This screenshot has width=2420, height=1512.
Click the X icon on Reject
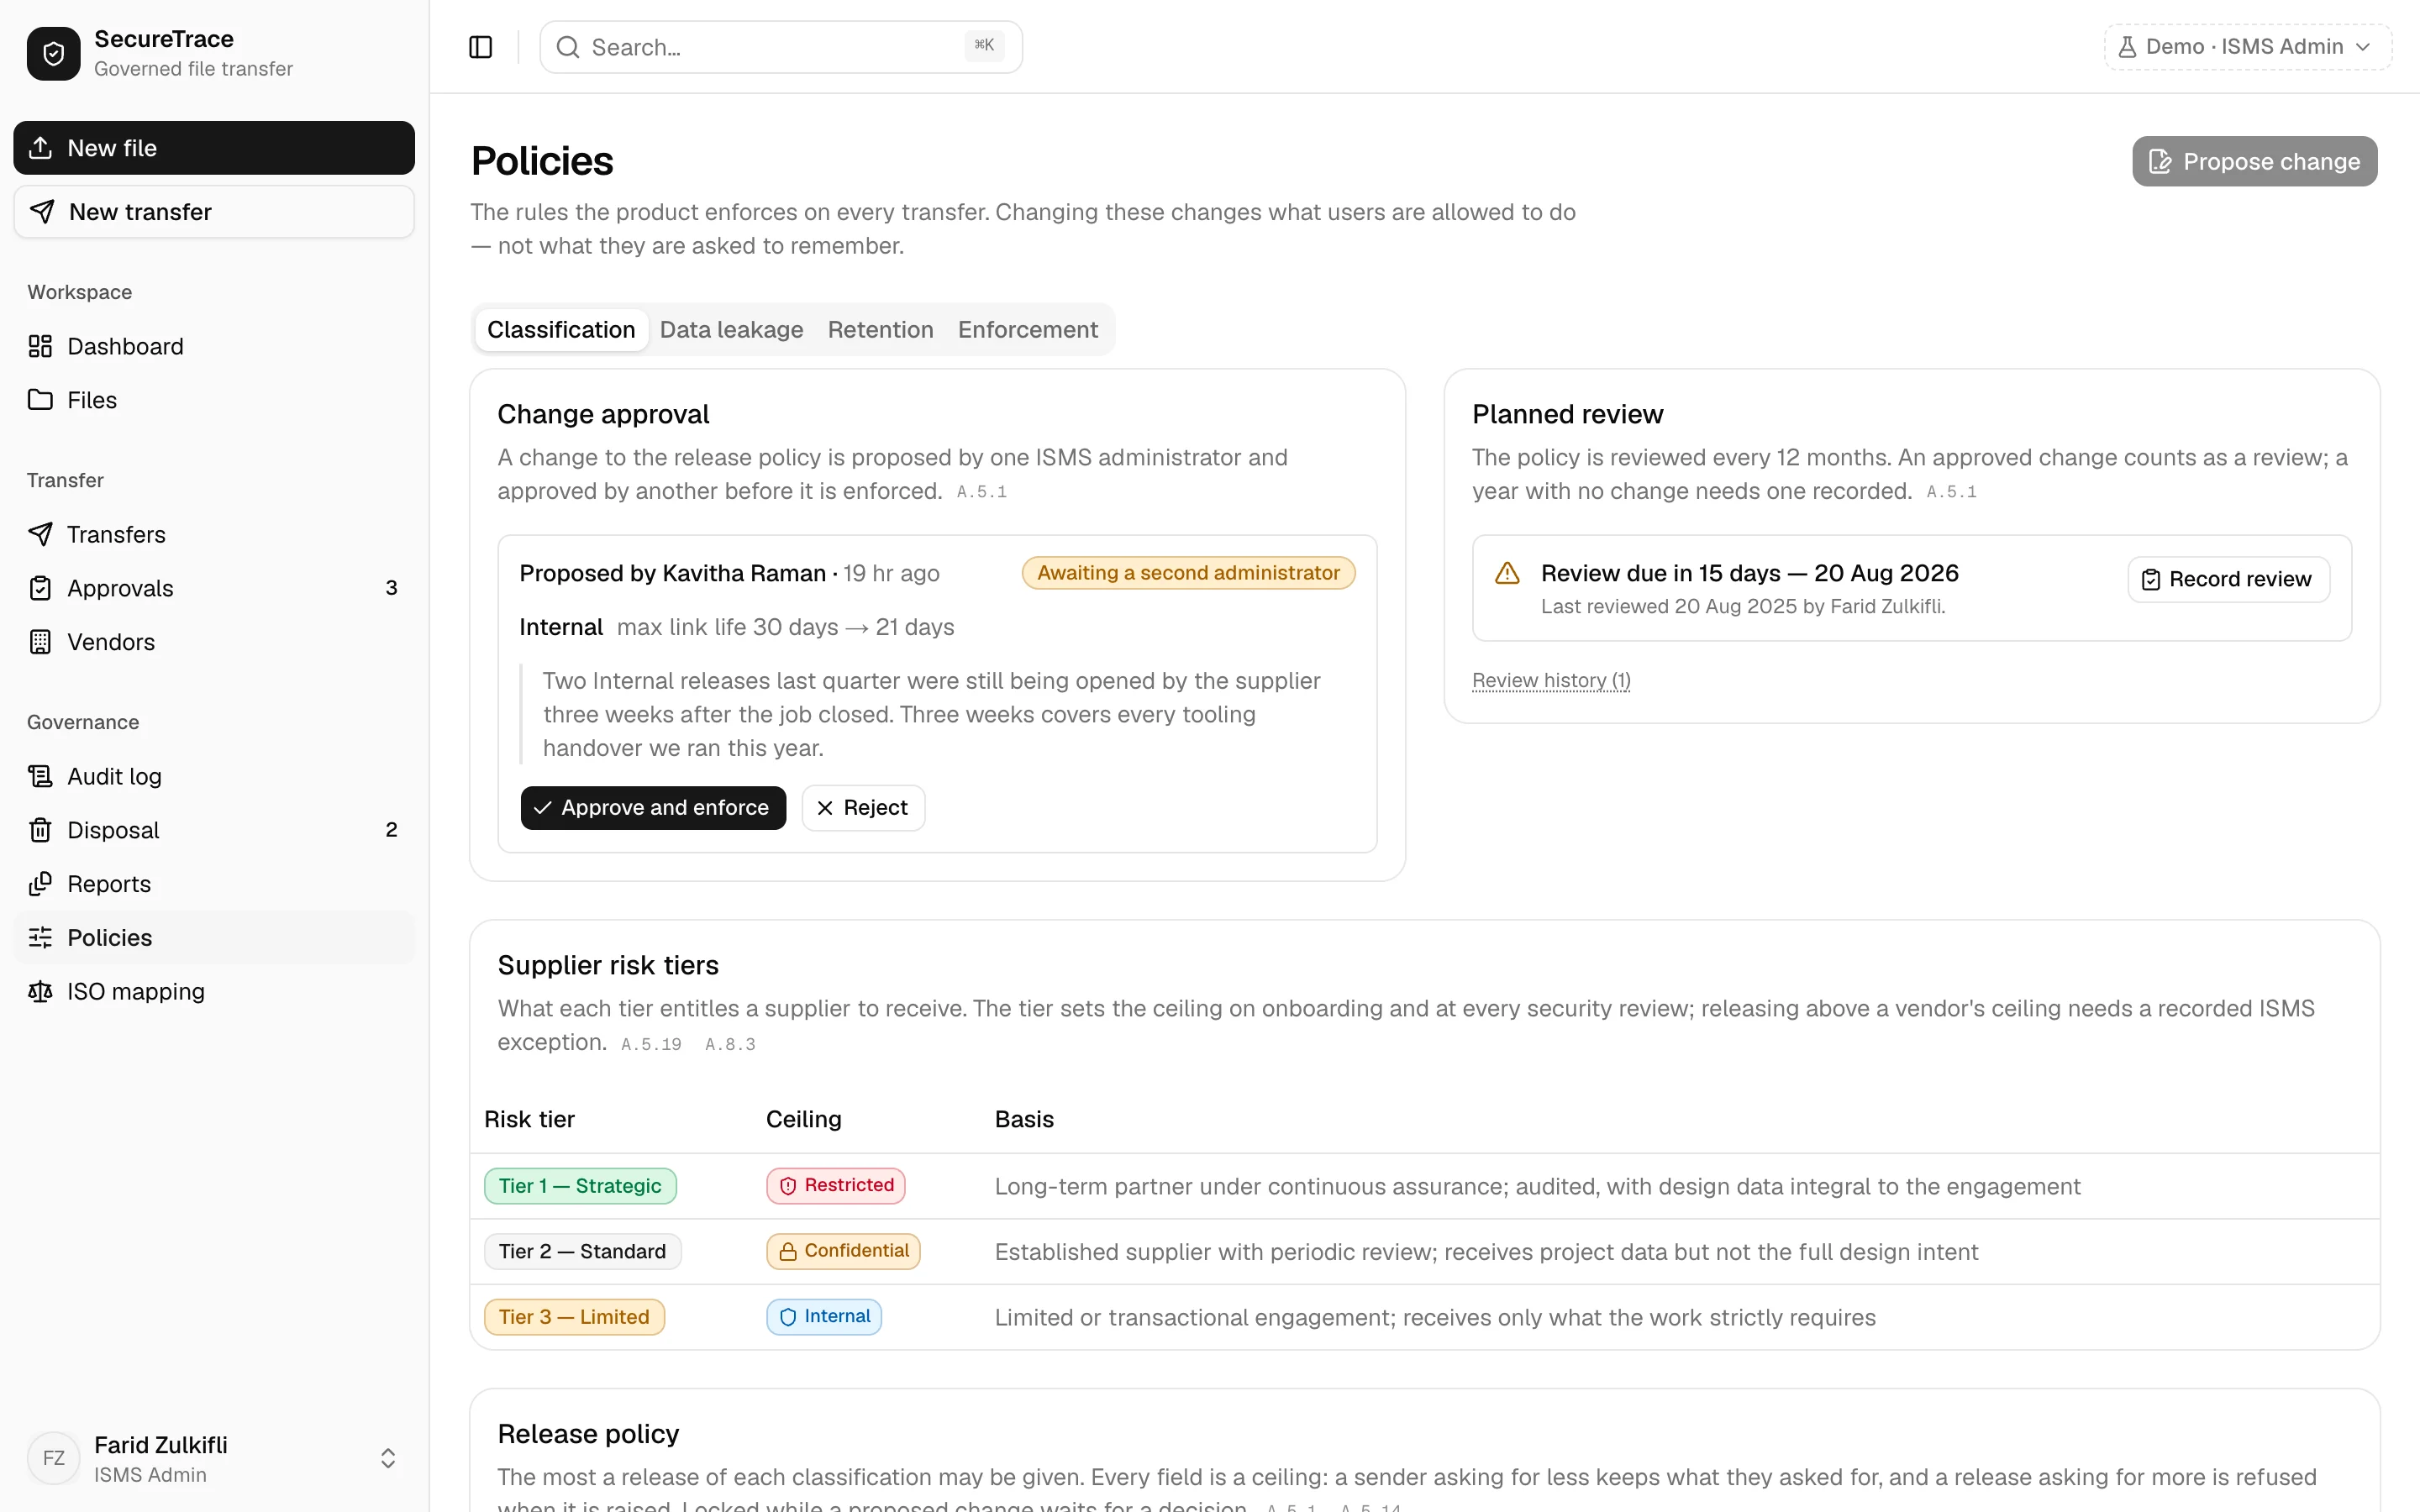click(x=825, y=808)
